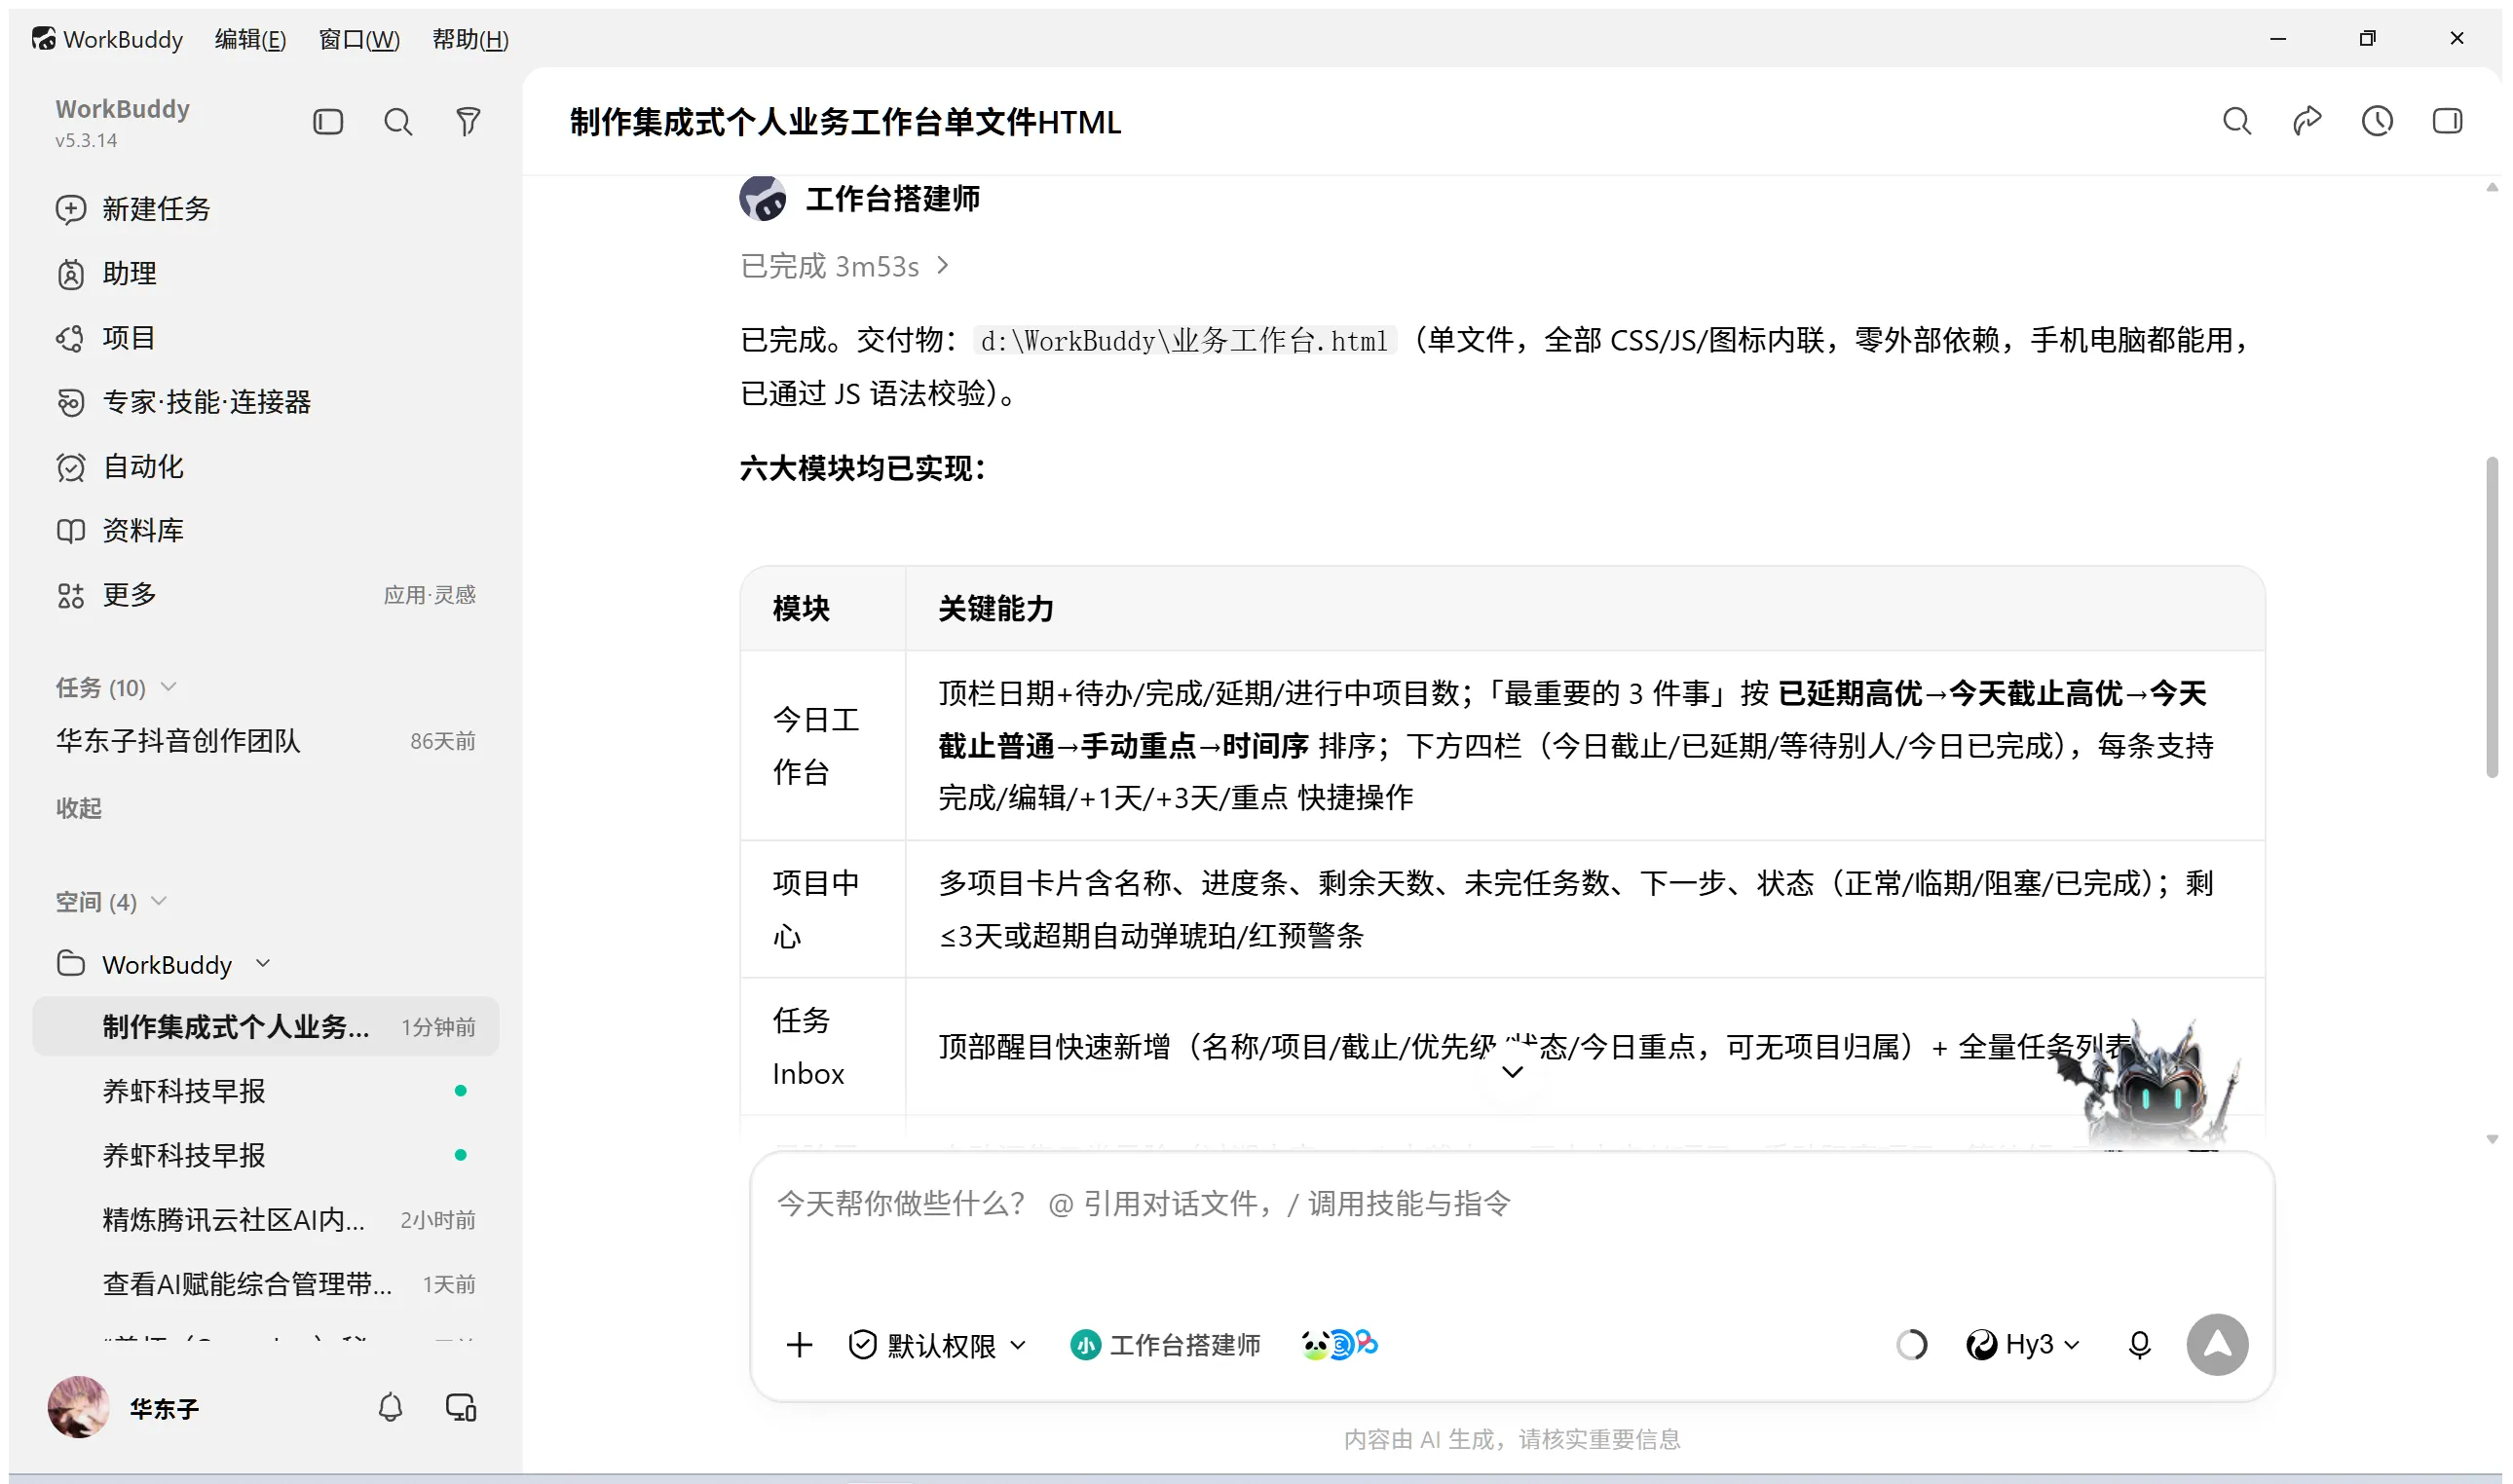Screen dimensions: 2513x1484
Task: Click the 项目 sidebar icon
Action: [x=71, y=338]
